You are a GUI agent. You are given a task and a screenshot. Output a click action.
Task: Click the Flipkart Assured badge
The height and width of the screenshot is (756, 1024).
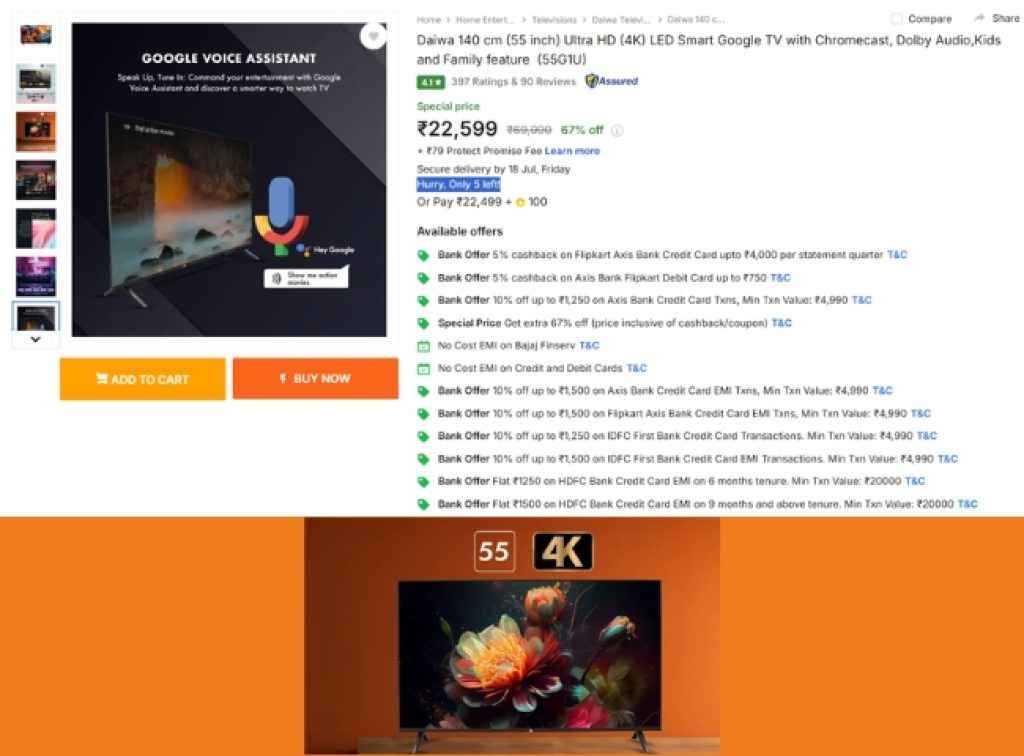pos(611,81)
